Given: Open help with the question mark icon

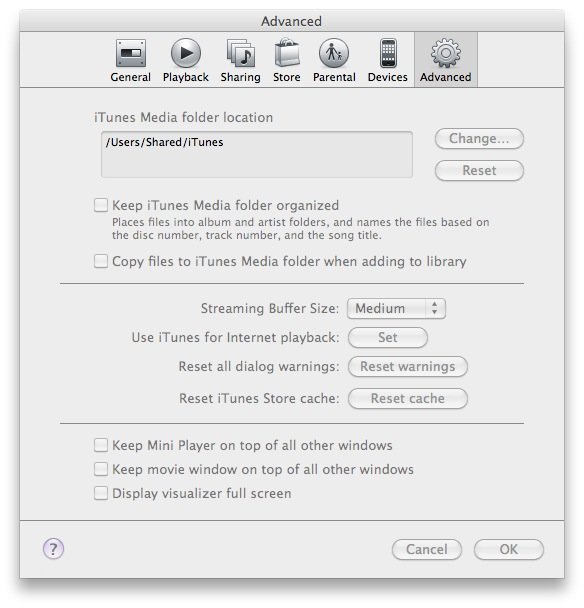Looking at the screenshot, I should (x=53, y=549).
